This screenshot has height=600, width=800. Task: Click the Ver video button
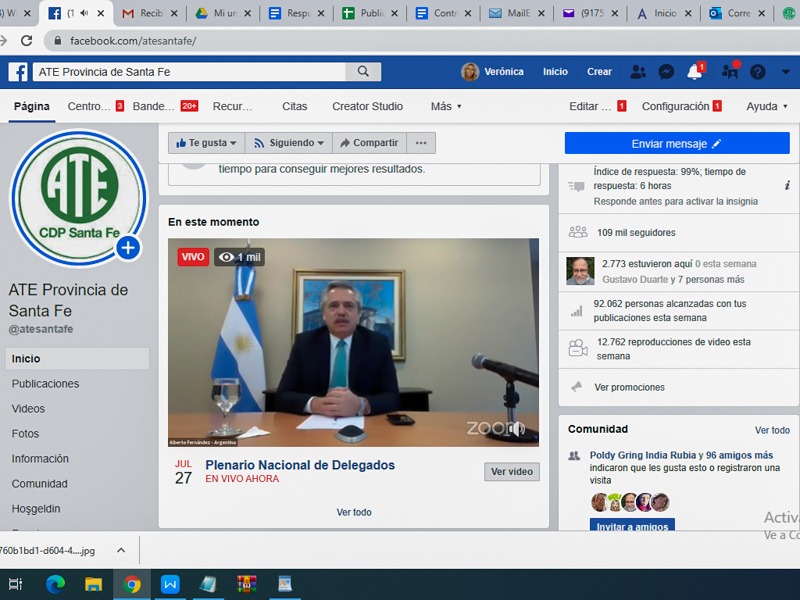[512, 472]
